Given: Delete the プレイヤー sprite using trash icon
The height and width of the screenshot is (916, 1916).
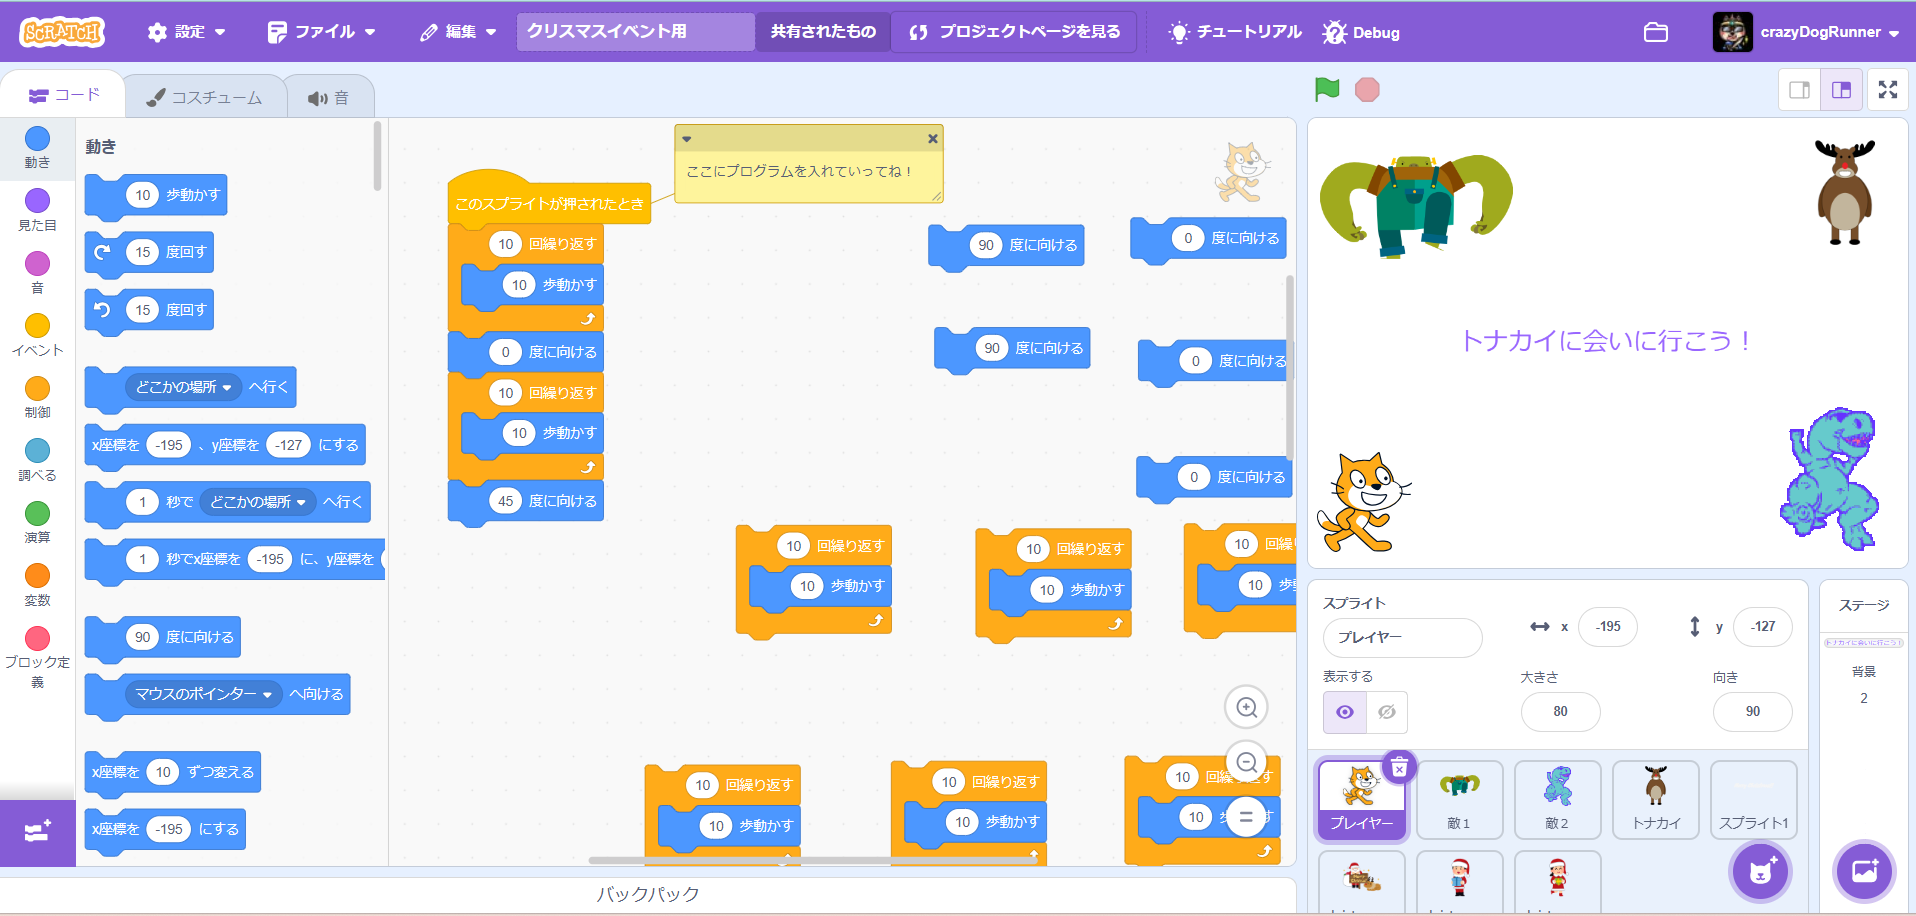Looking at the screenshot, I should (1399, 767).
